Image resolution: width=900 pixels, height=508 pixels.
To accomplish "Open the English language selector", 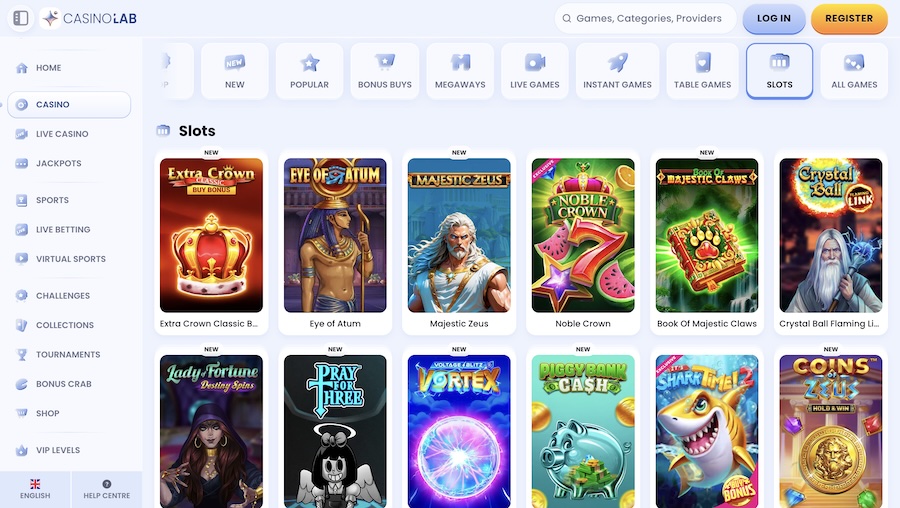I will tap(35, 489).
